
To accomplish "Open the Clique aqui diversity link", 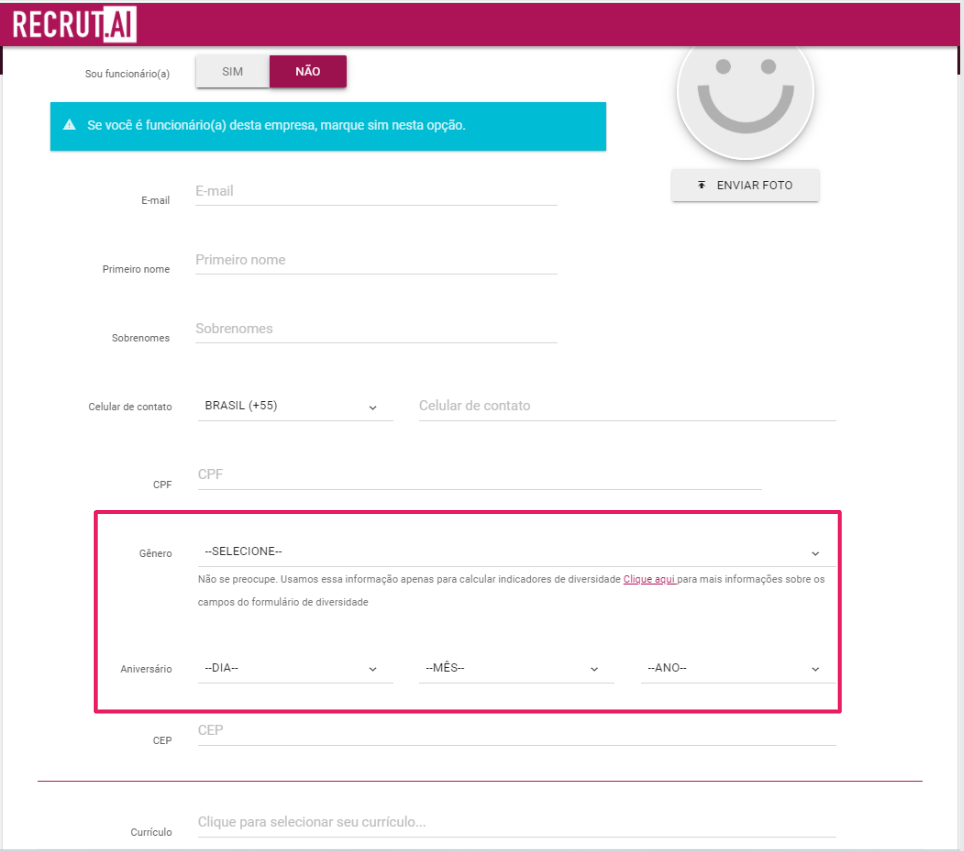I will (649, 579).
